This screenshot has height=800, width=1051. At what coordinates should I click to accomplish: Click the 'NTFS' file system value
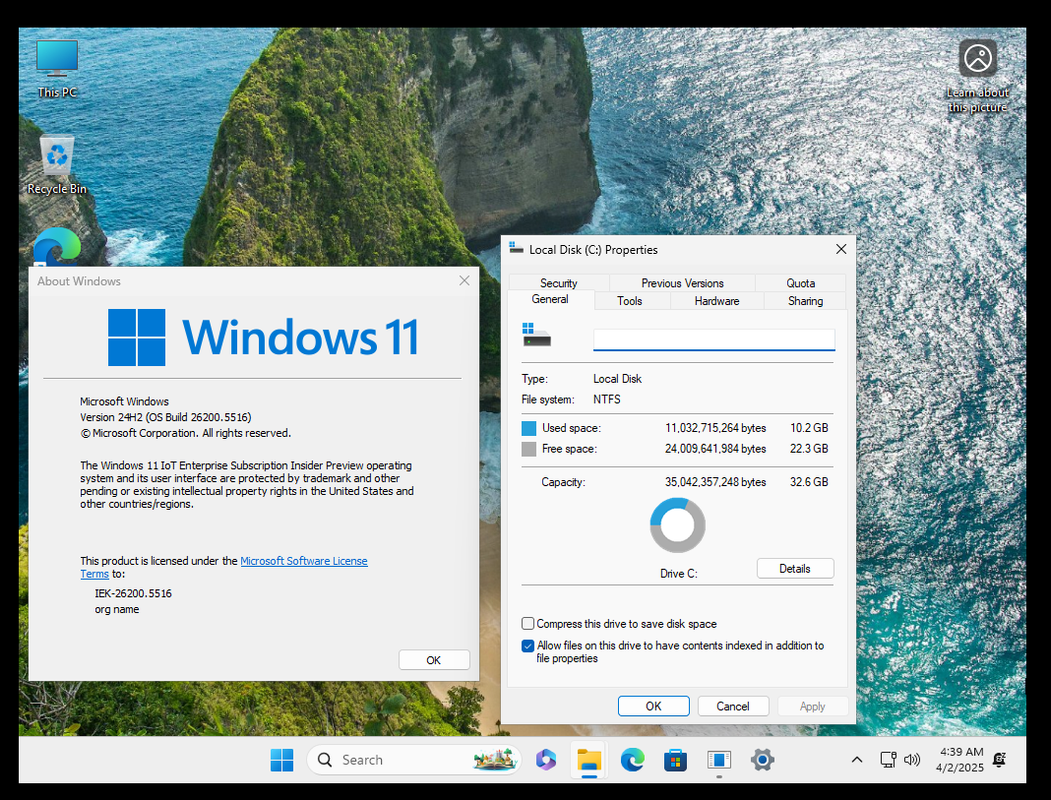pos(607,399)
